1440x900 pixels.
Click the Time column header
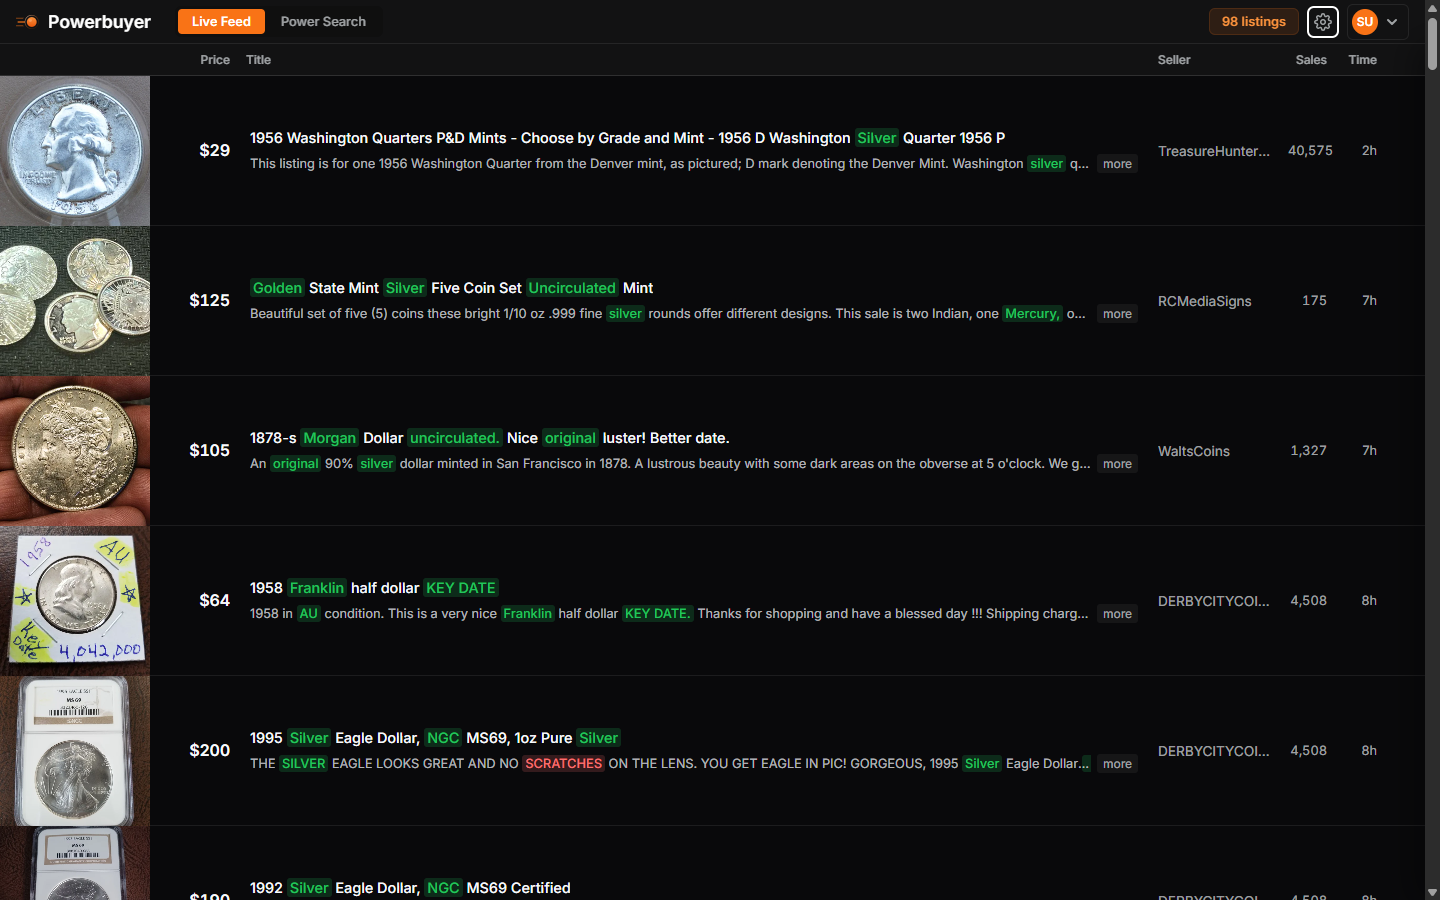[x=1362, y=60]
